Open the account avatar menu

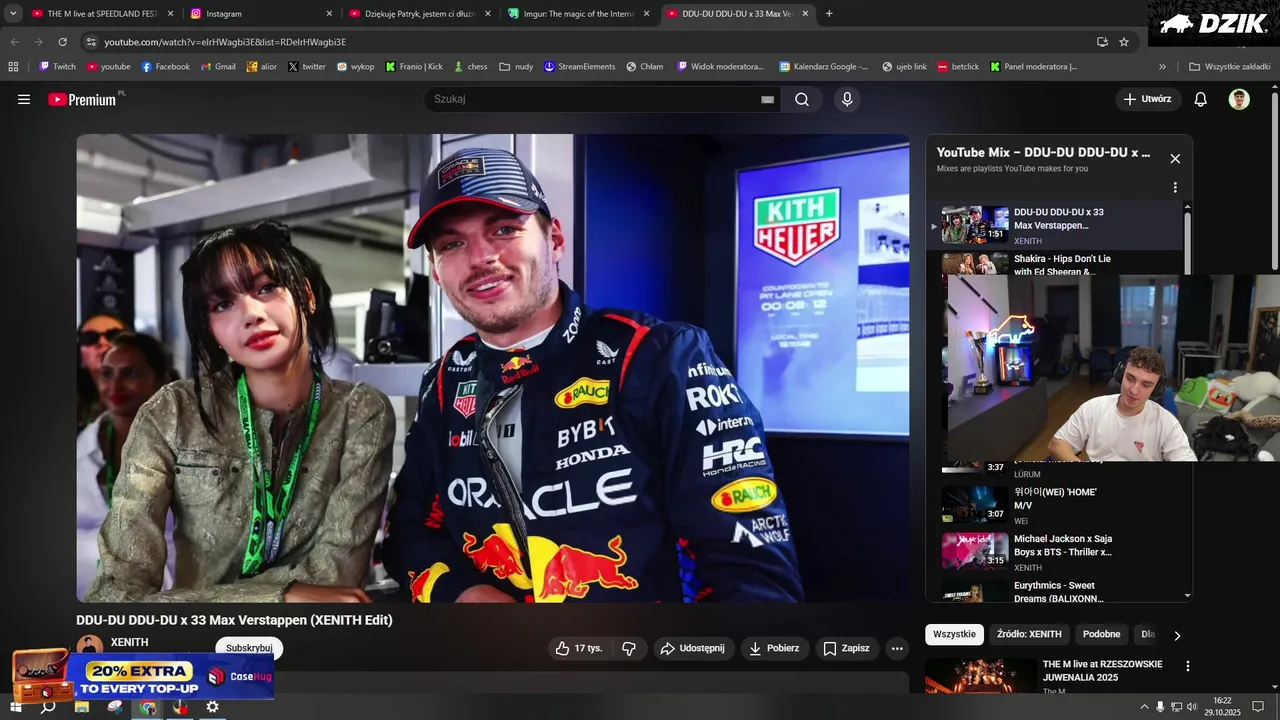point(1239,99)
